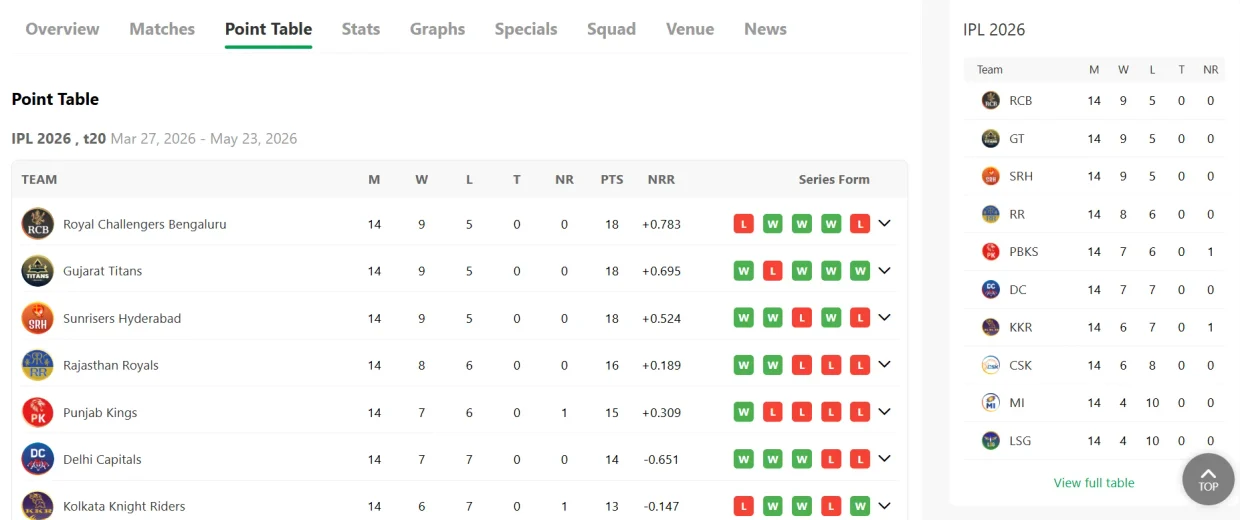Click RR logo in IPL 2026 sidebar

coord(991,214)
